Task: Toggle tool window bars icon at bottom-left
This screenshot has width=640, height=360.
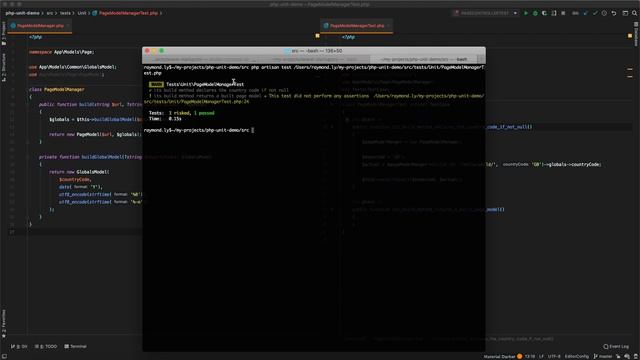Action: [4, 357]
